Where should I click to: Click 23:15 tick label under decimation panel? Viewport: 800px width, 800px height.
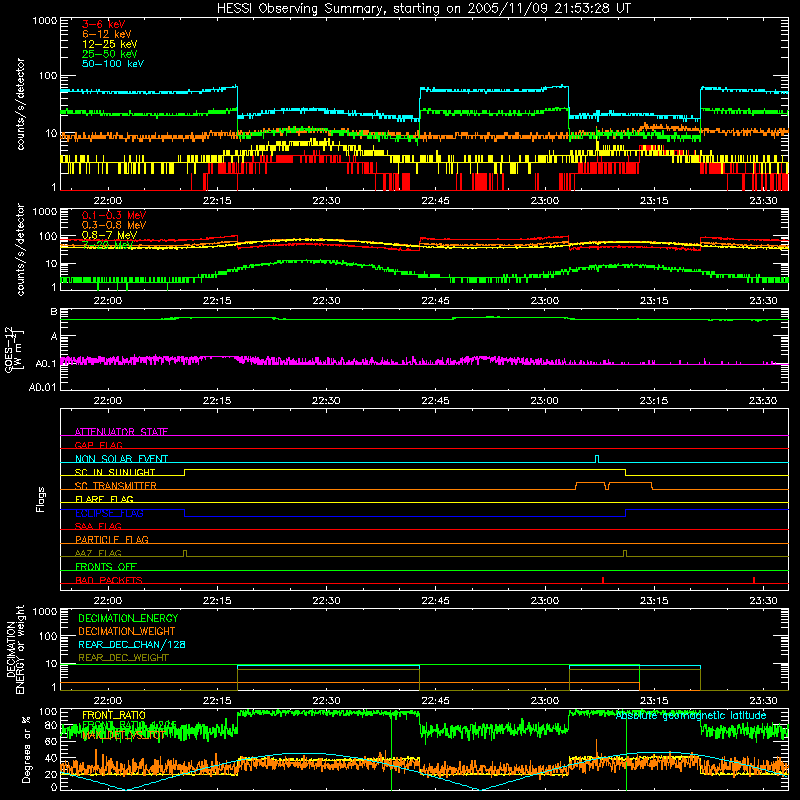[654, 701]
